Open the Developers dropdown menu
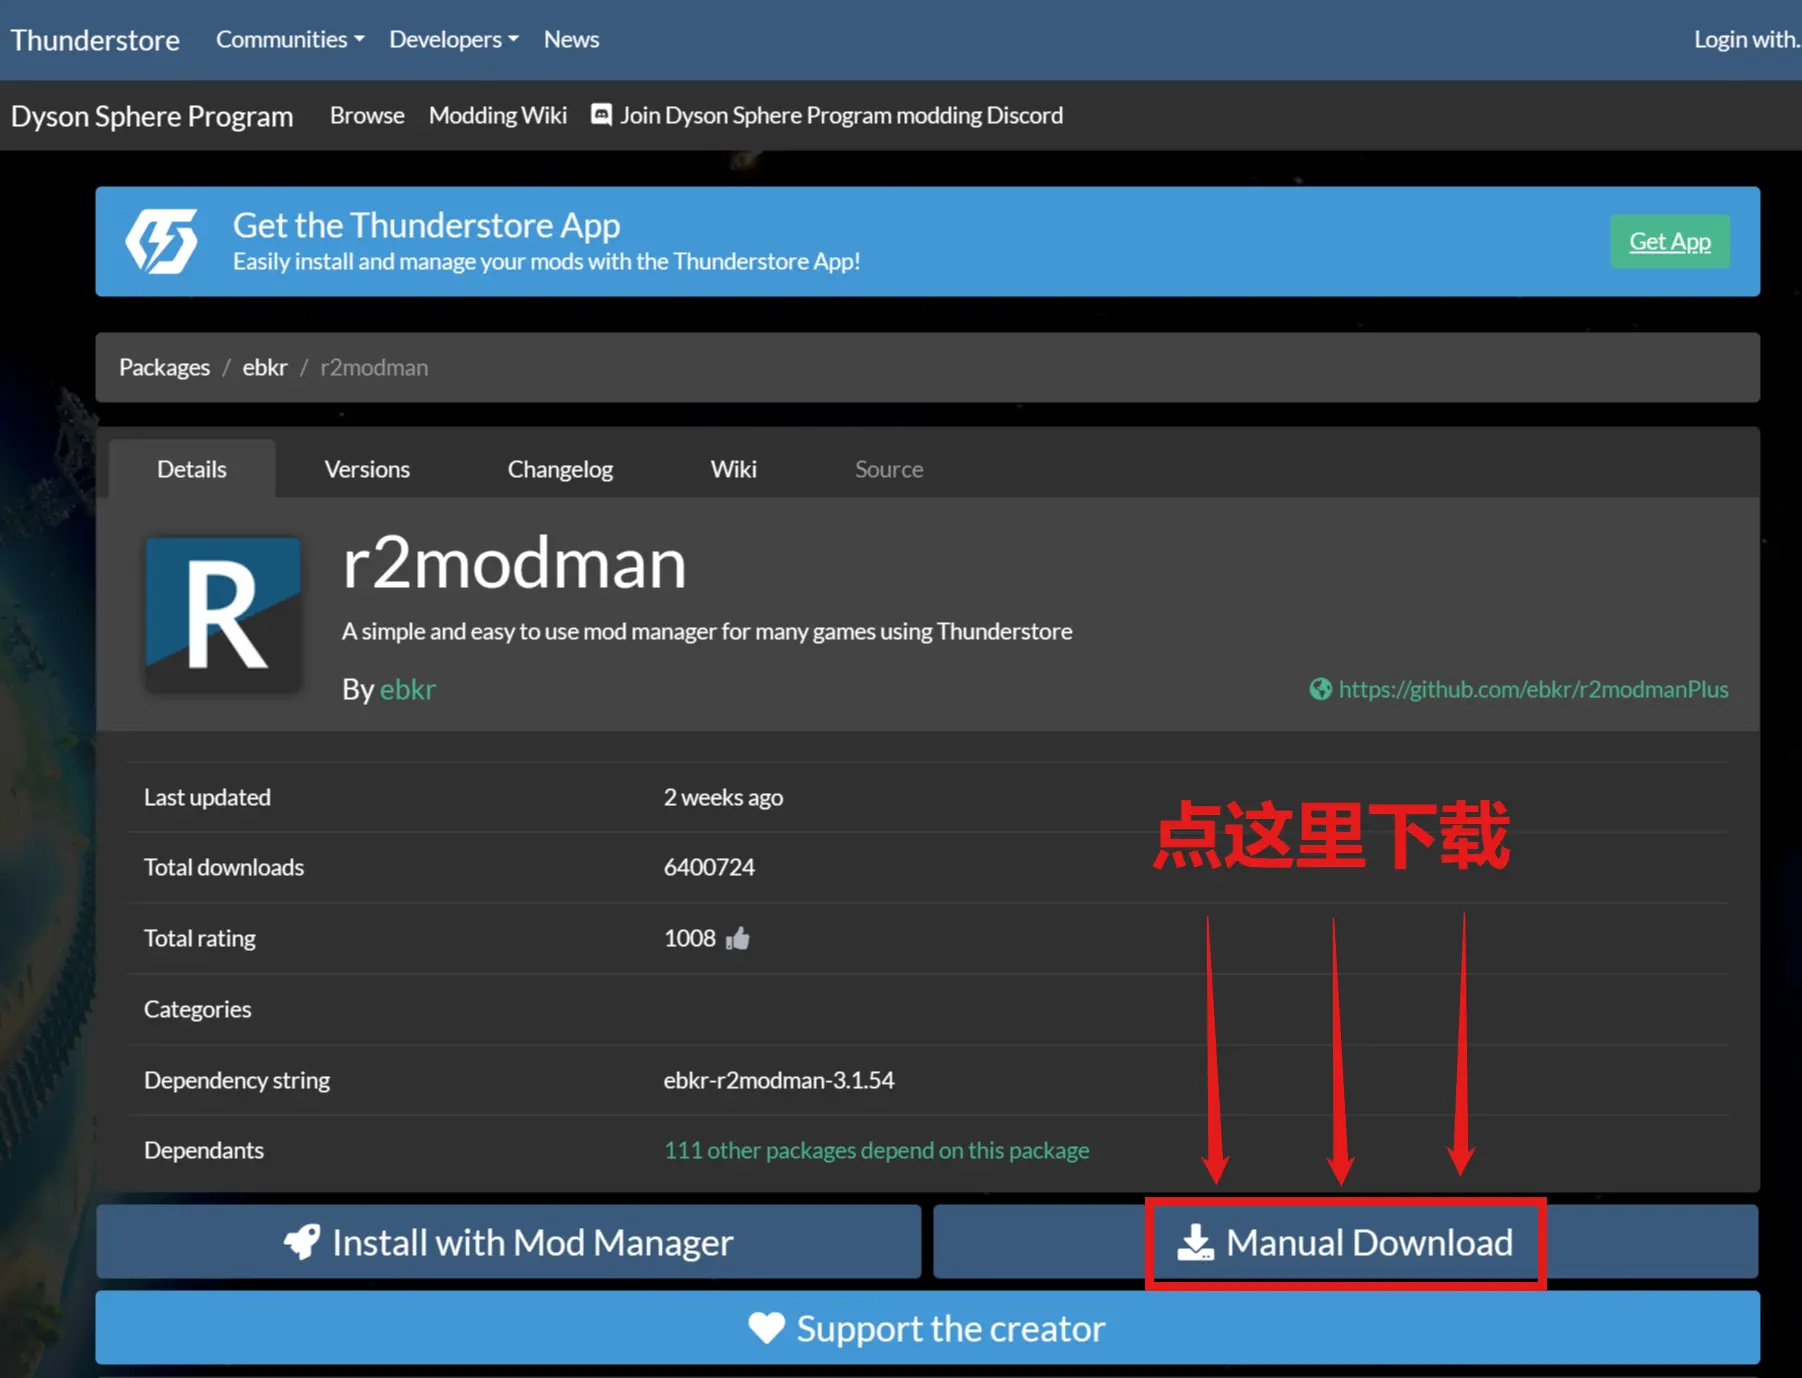1802x1378 pixels. [453, 39]
